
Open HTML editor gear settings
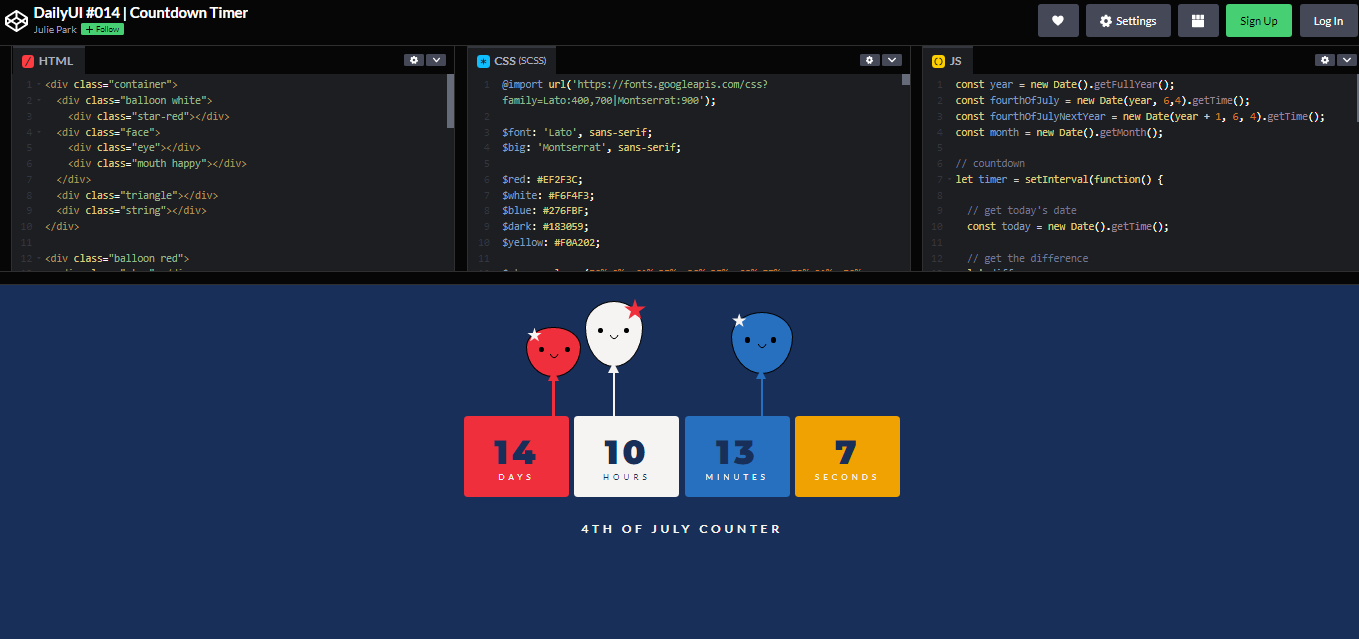(x=414, y=60)
